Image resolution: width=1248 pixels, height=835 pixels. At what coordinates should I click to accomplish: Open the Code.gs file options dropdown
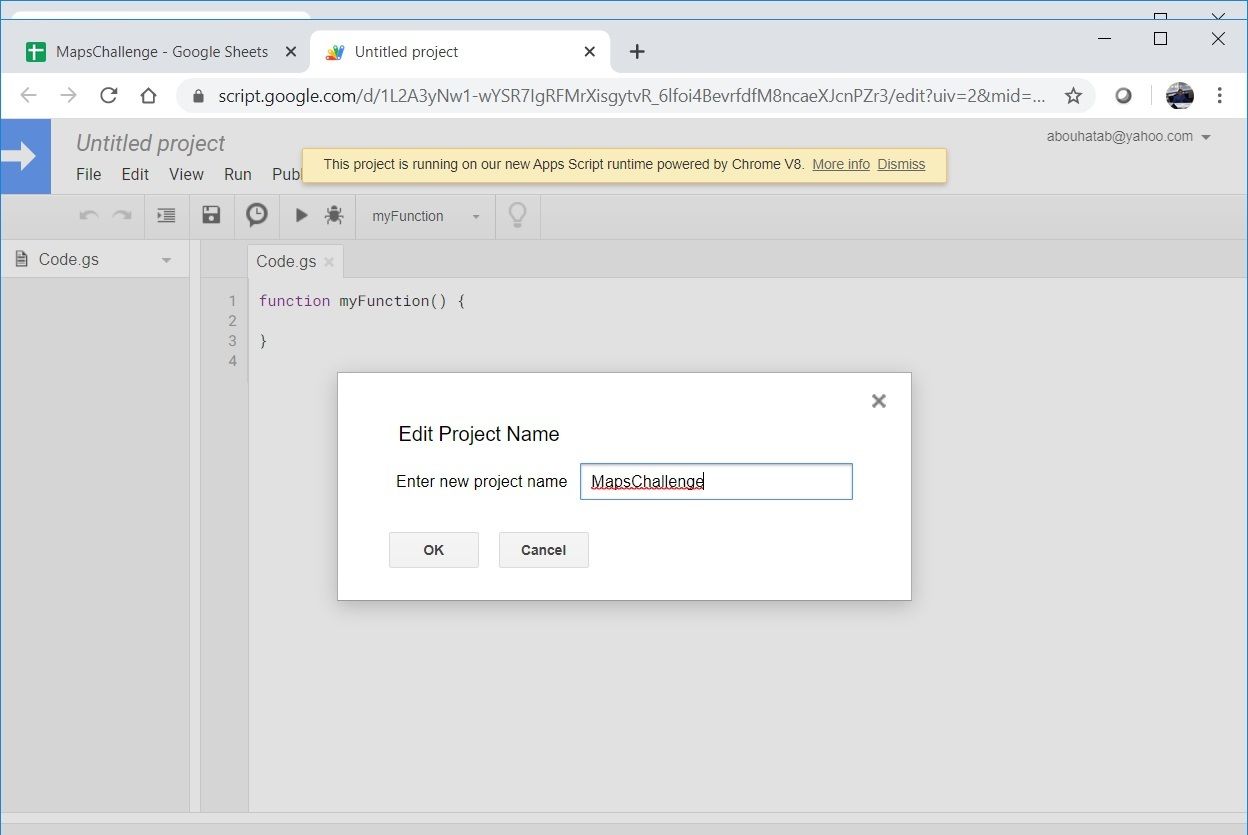pos(166,259)
